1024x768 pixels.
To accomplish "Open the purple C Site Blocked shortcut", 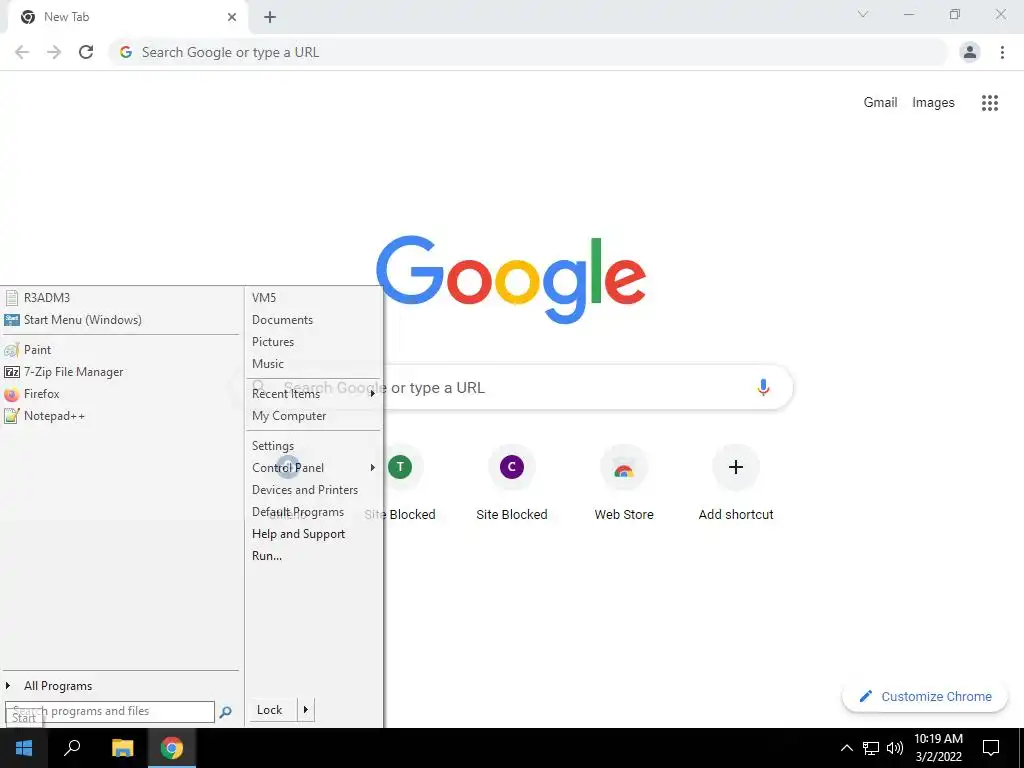I will pos(511,483).
